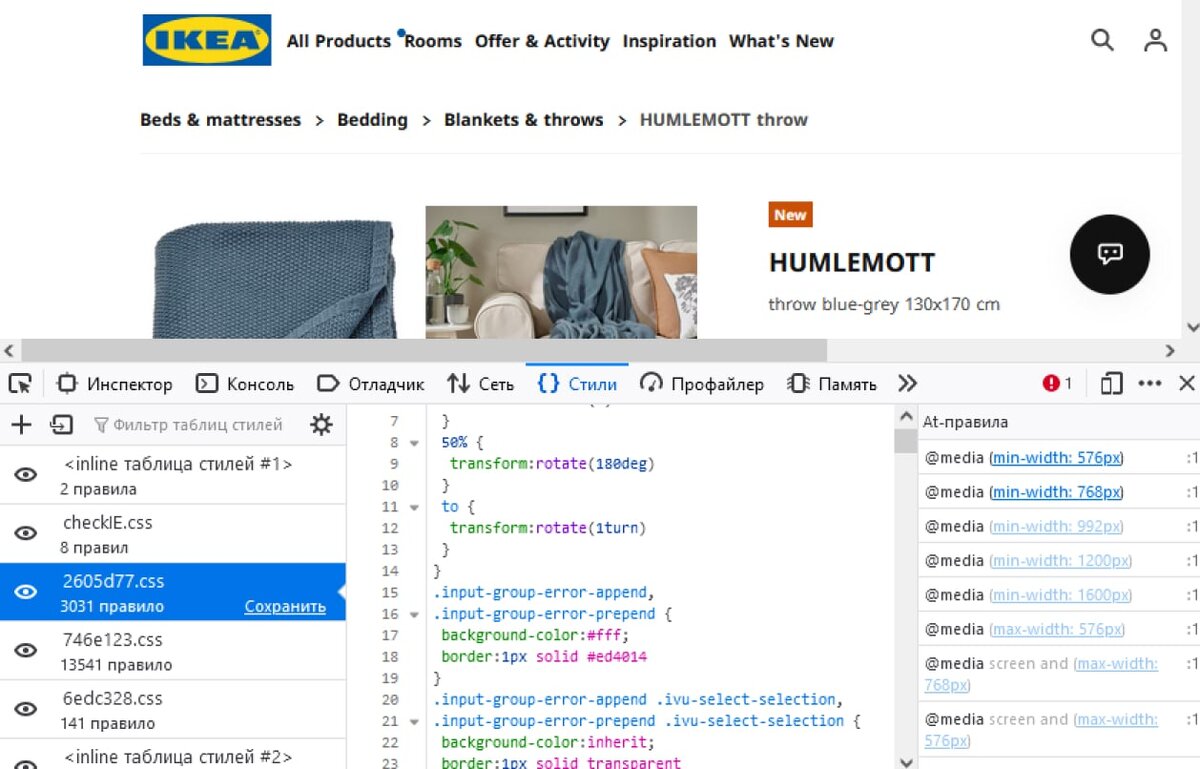The image size is (1200, 769).
Task: Open the chat bubble button
Action: (x=1110, y=254)
